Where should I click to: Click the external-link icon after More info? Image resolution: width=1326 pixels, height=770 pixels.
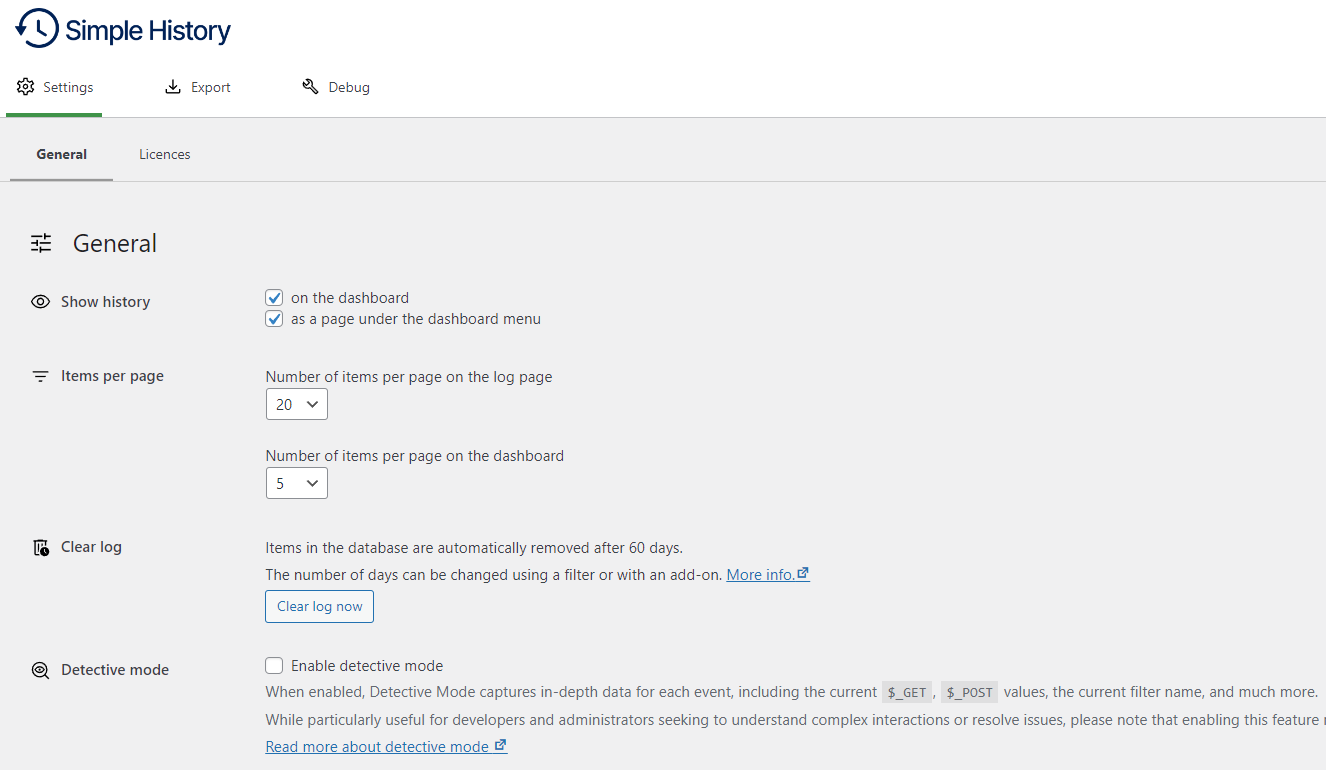coord(803,573)
